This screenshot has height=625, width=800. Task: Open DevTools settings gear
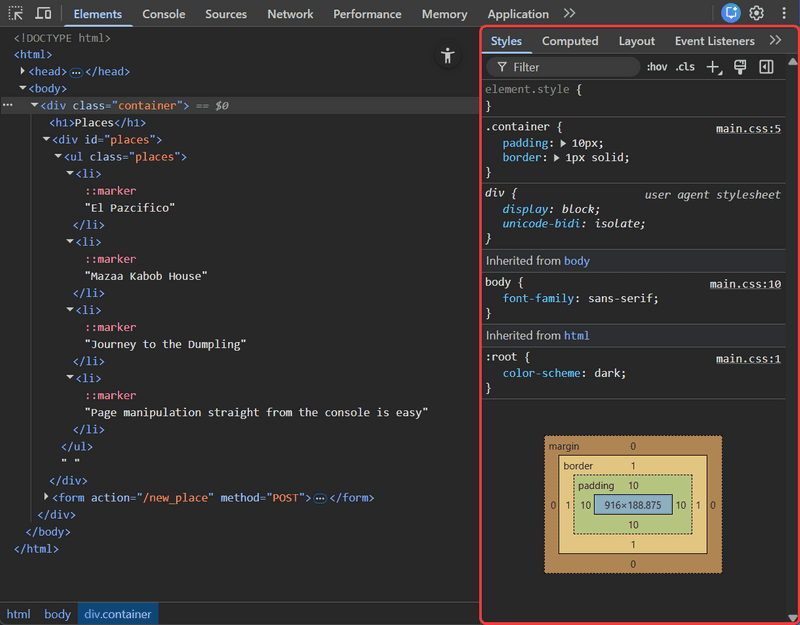pyautogui.click(x=758, y=13)
